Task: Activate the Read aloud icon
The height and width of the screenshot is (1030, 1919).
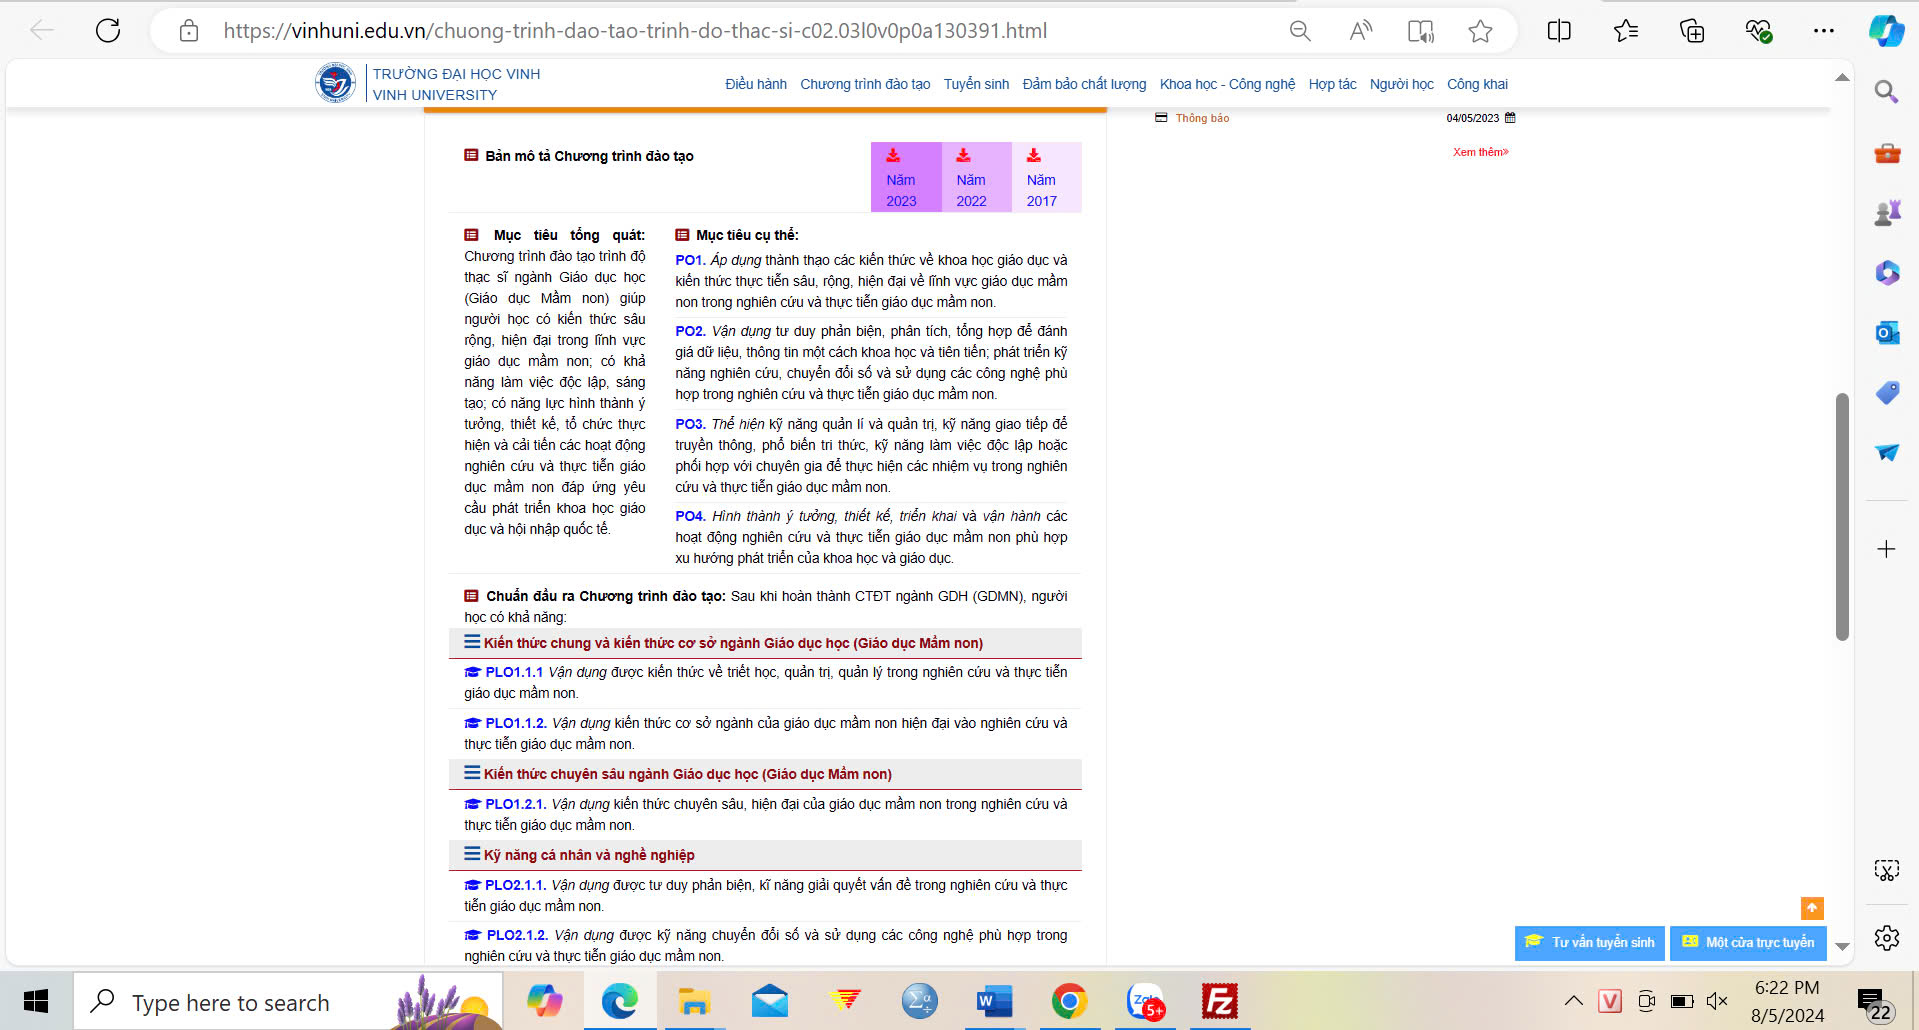Action: 1360,31
